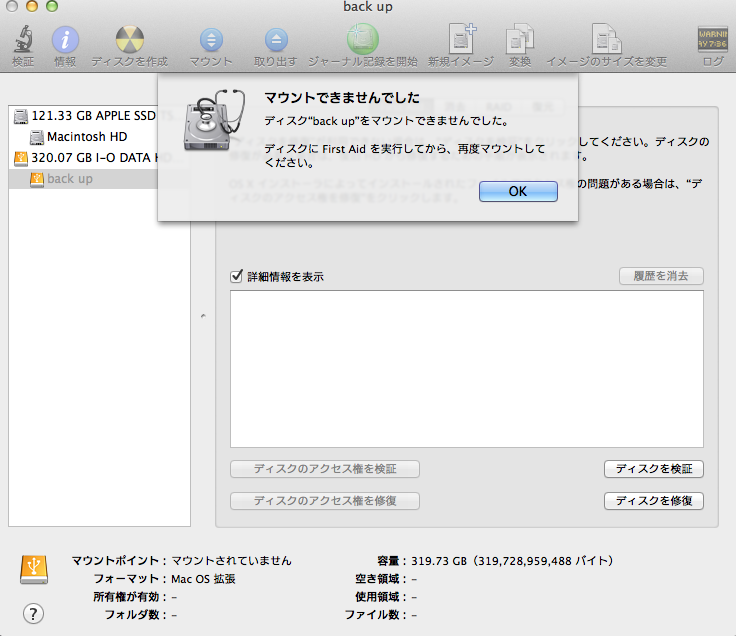The width and height of the screenshot is (736, 636).
Task: Click ジャーナル記録を開始 journaling icon
Action: point(362,39)
